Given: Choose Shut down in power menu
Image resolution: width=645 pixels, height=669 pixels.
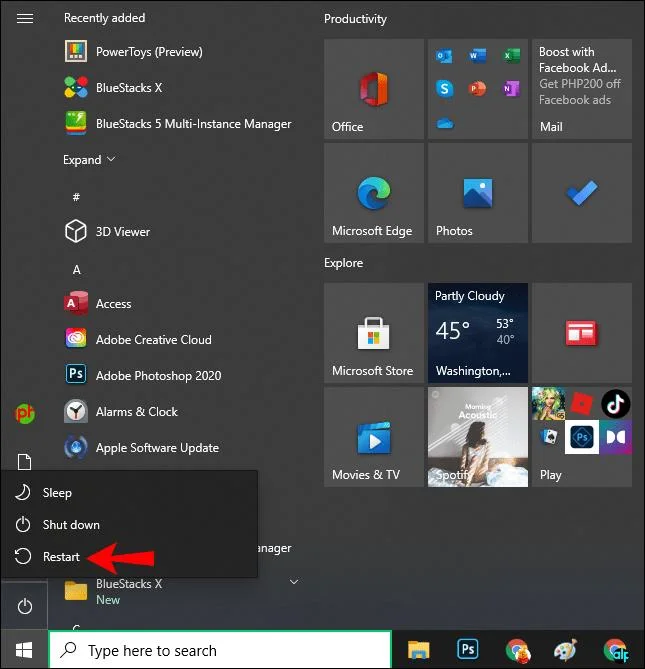Looking at the screenshot, I should [129, 525].
